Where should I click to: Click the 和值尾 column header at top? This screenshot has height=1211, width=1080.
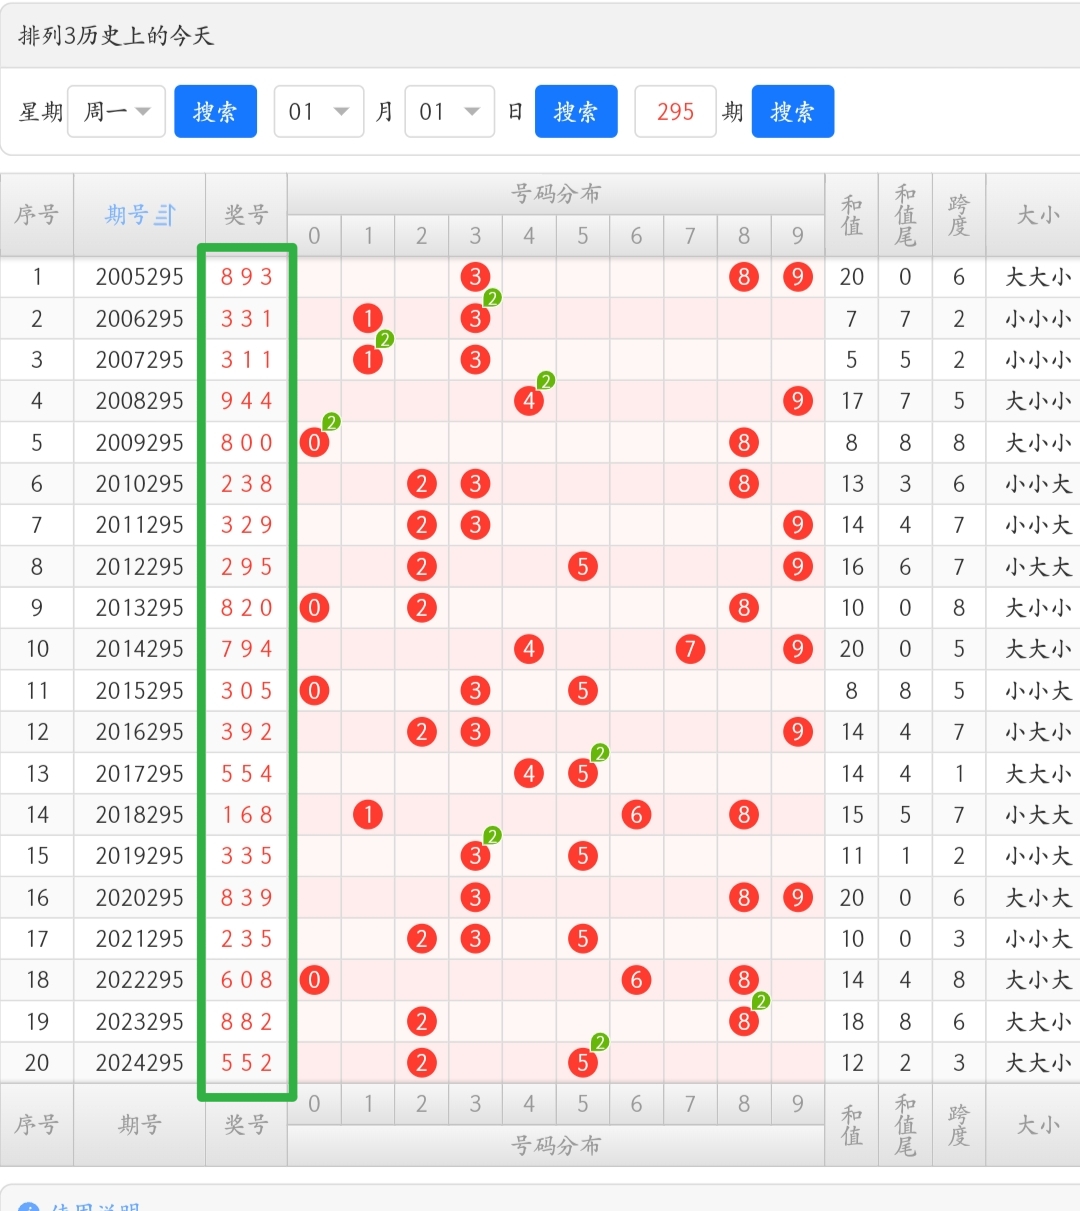click(905, 215)
